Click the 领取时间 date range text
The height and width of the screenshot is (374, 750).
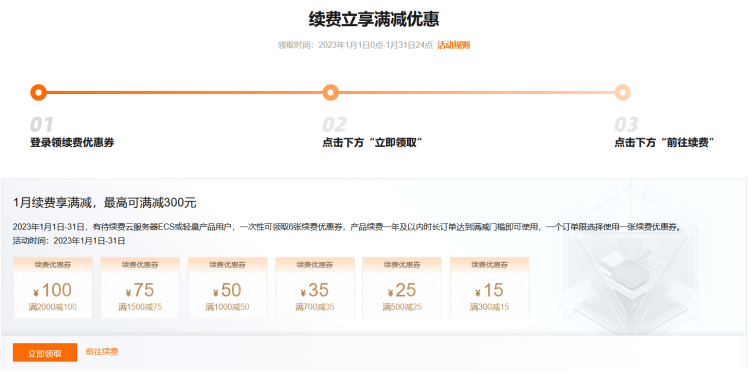355,45
